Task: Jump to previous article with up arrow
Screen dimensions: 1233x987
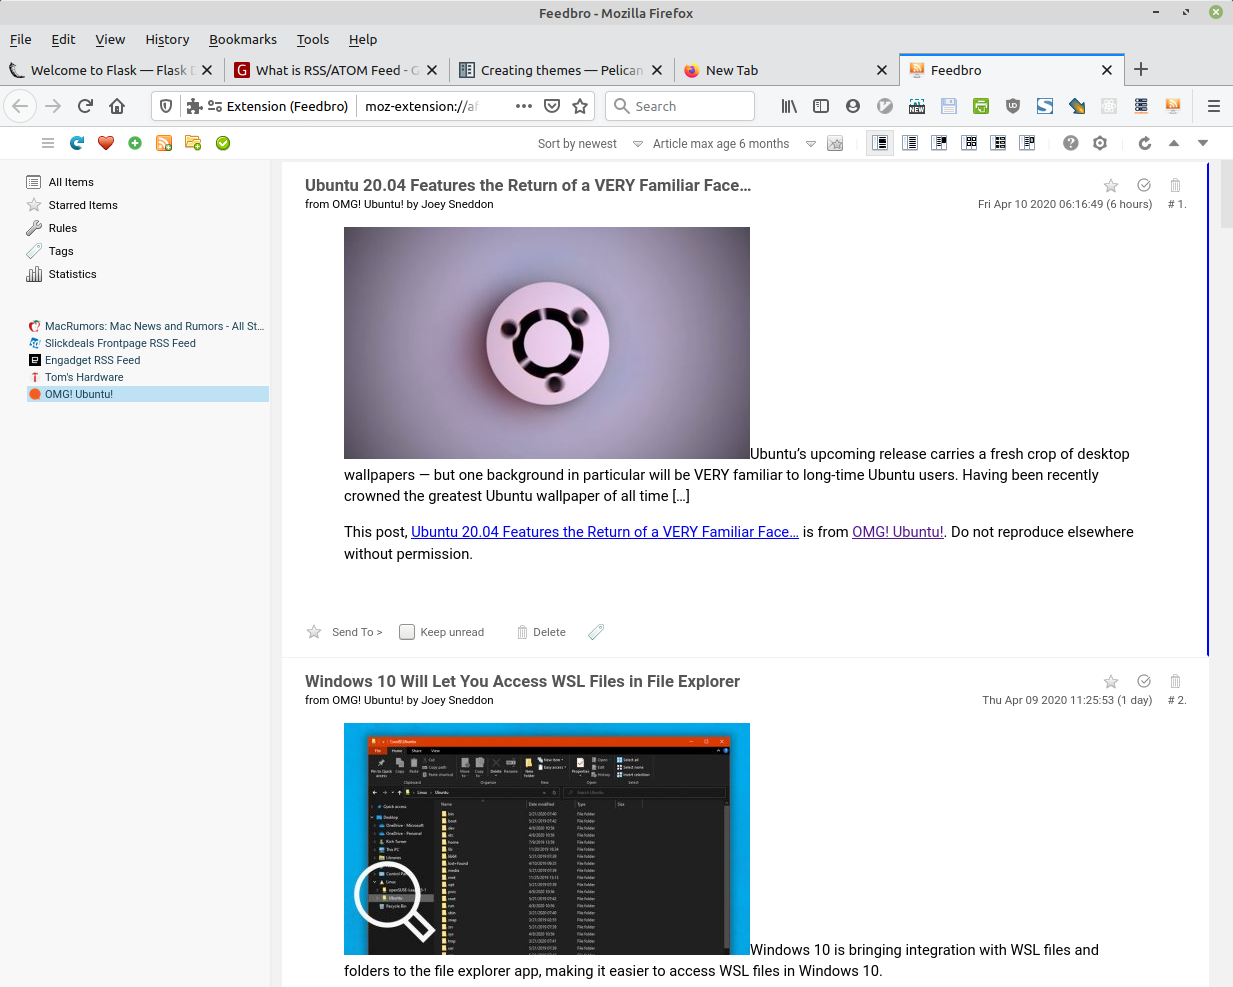Action: pyautogui.click(x=1174, y=143)
